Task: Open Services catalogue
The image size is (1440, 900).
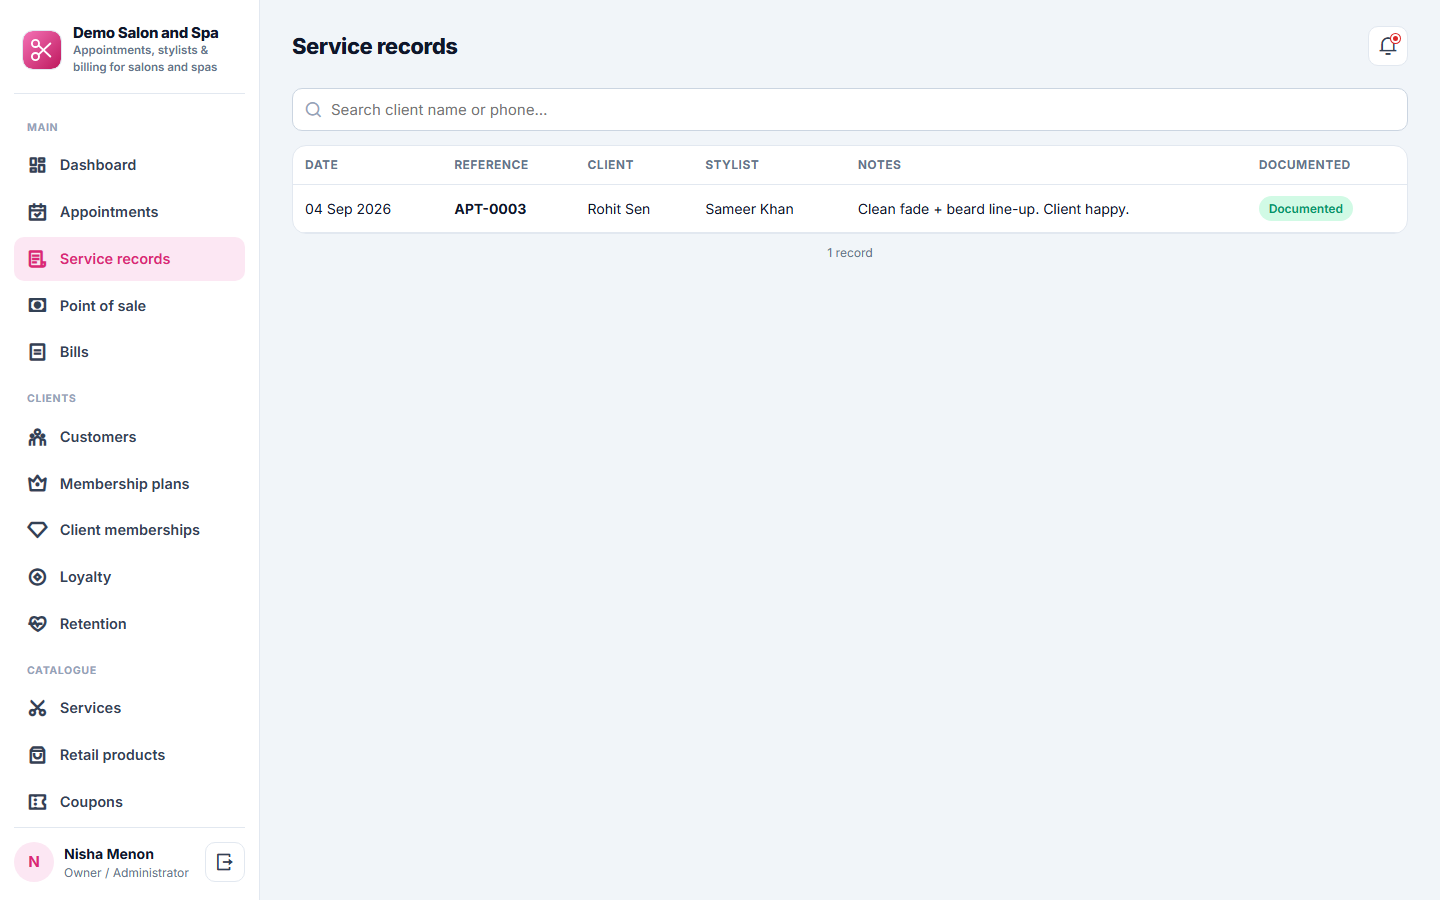Action: coord(129,708)
